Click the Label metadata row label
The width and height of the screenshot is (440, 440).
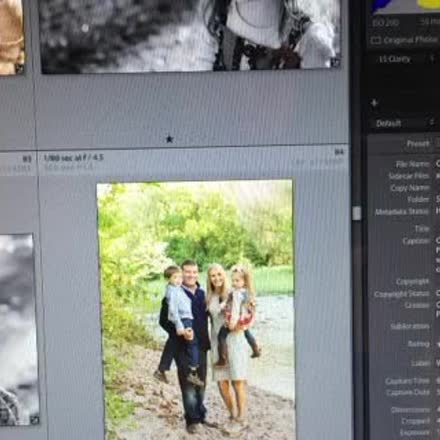coord(421,363)
